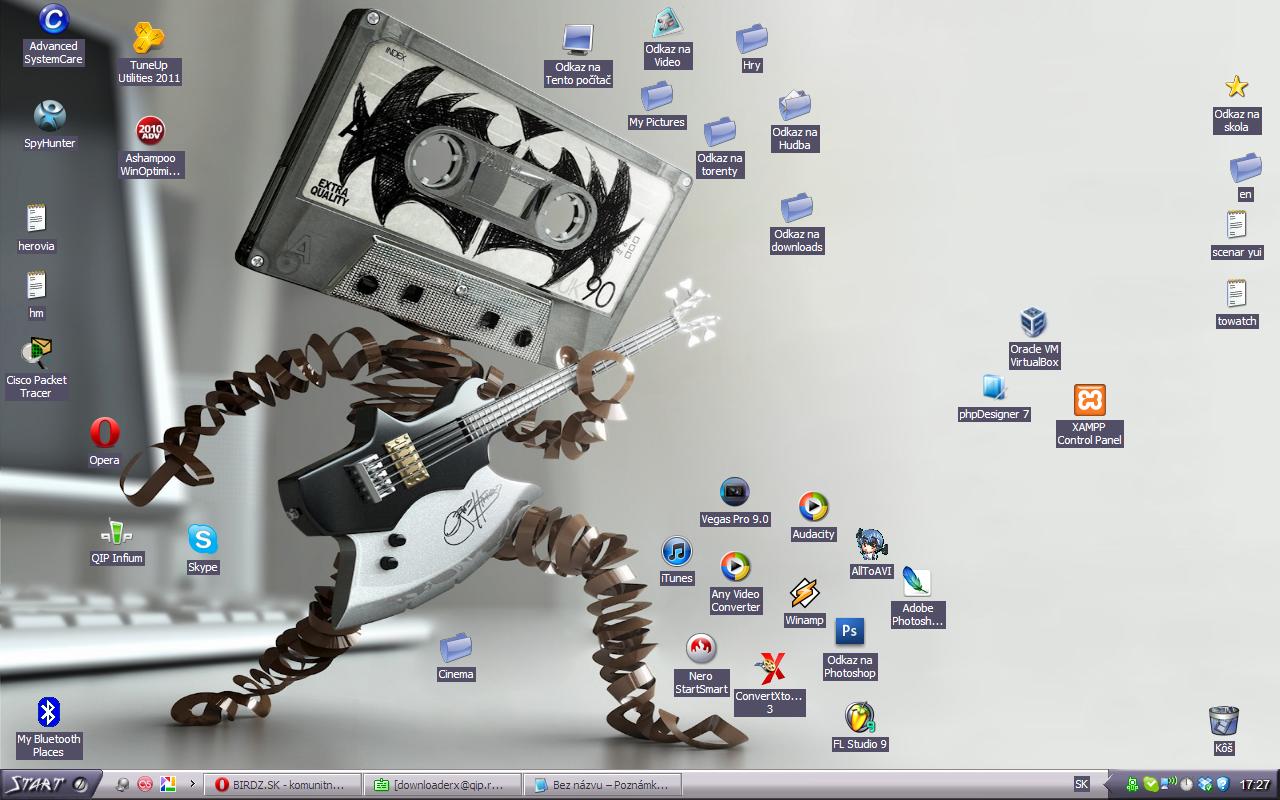Launch Oracle VM VirtualBox
The height and width of the screenshot is (800, 1280).
1034,338
